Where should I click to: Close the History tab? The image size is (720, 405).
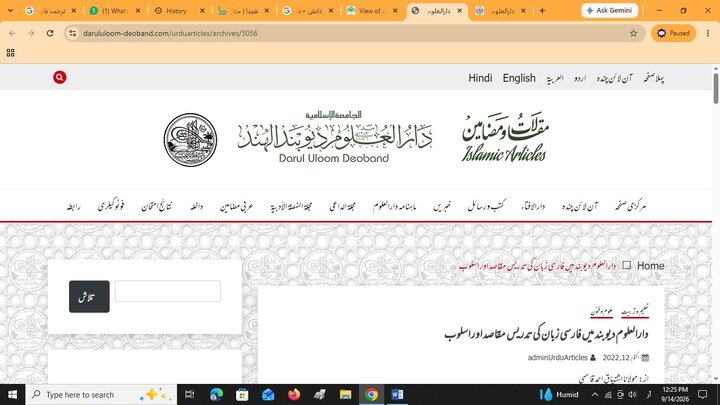coord(202,11)
